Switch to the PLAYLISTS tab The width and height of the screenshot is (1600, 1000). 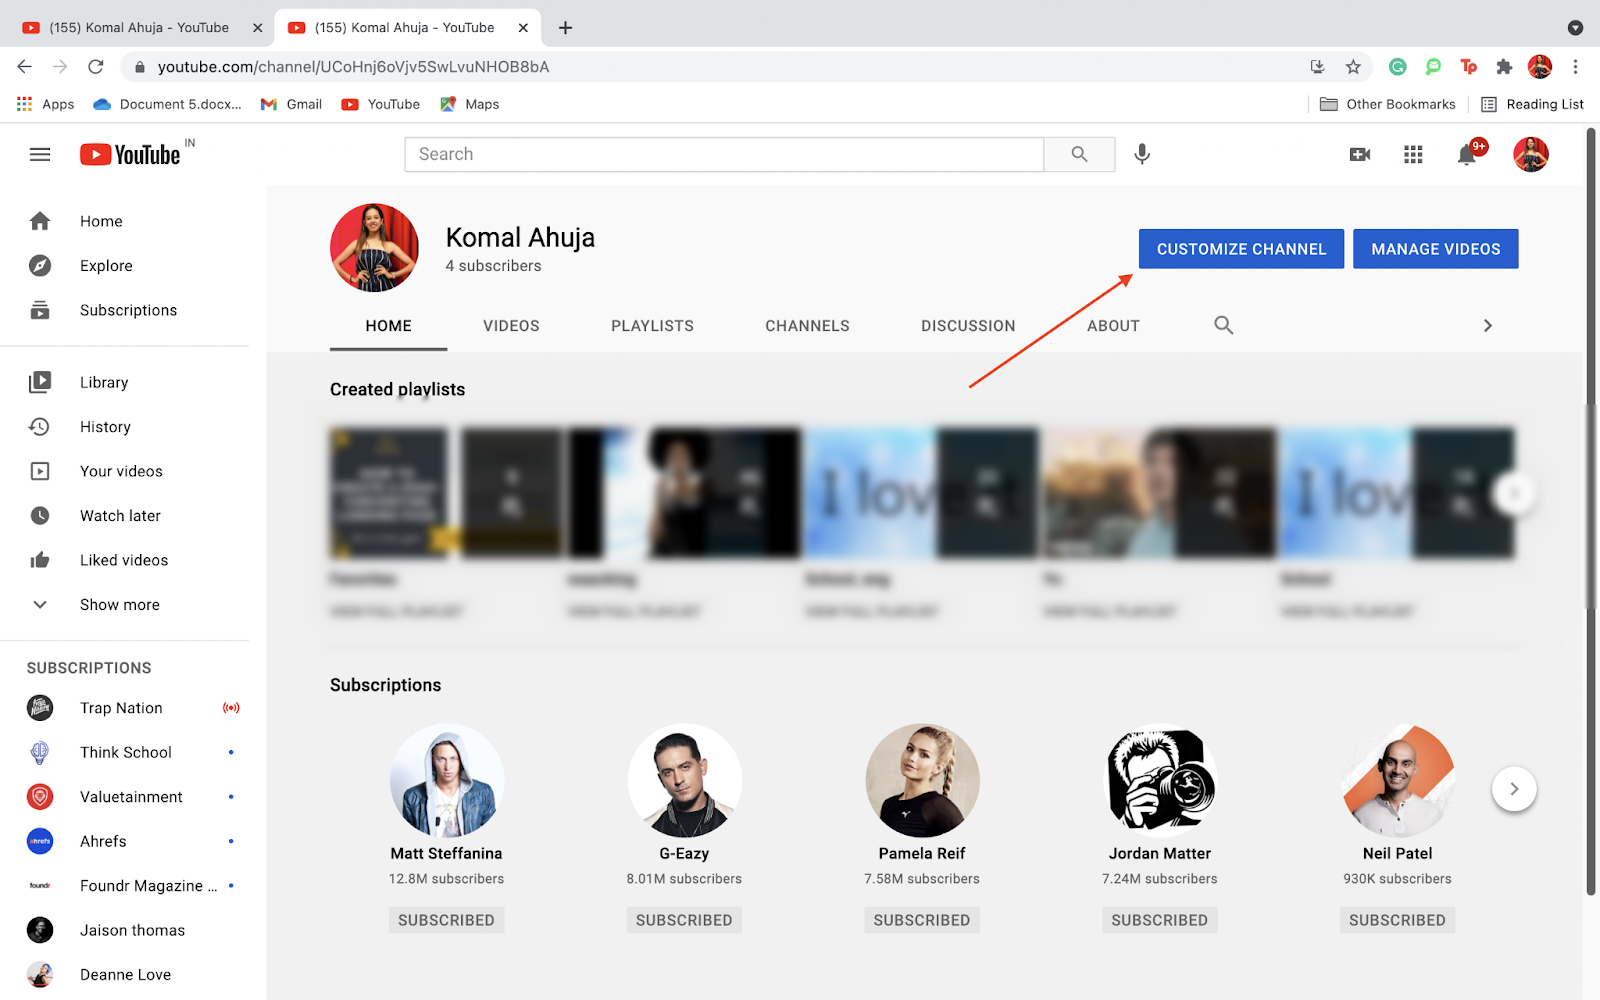[652, 326]
